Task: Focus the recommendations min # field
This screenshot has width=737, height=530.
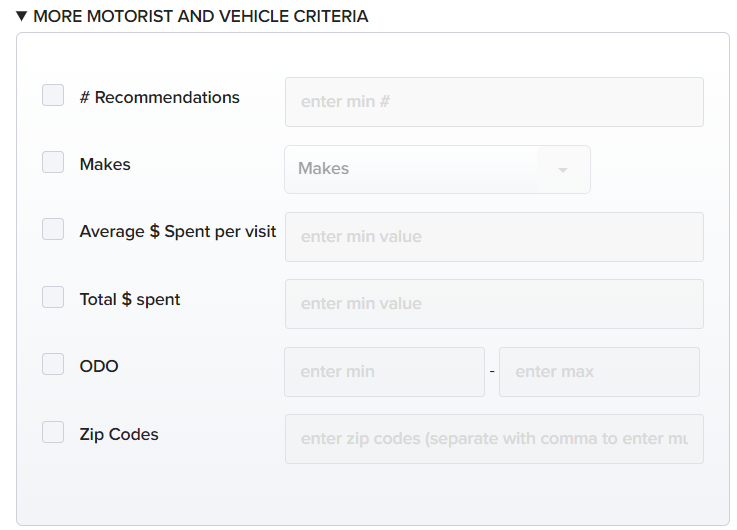Action: pyautogui.click(x=494, y=102)
